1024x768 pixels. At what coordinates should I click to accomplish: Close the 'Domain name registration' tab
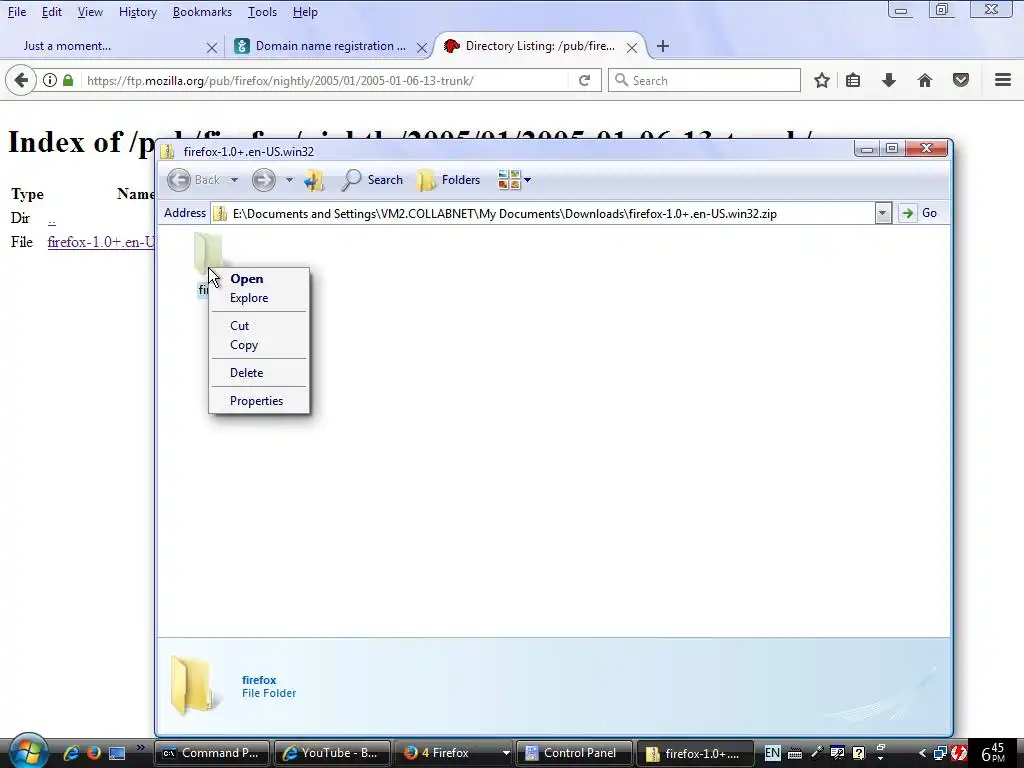tap(422, 47)
